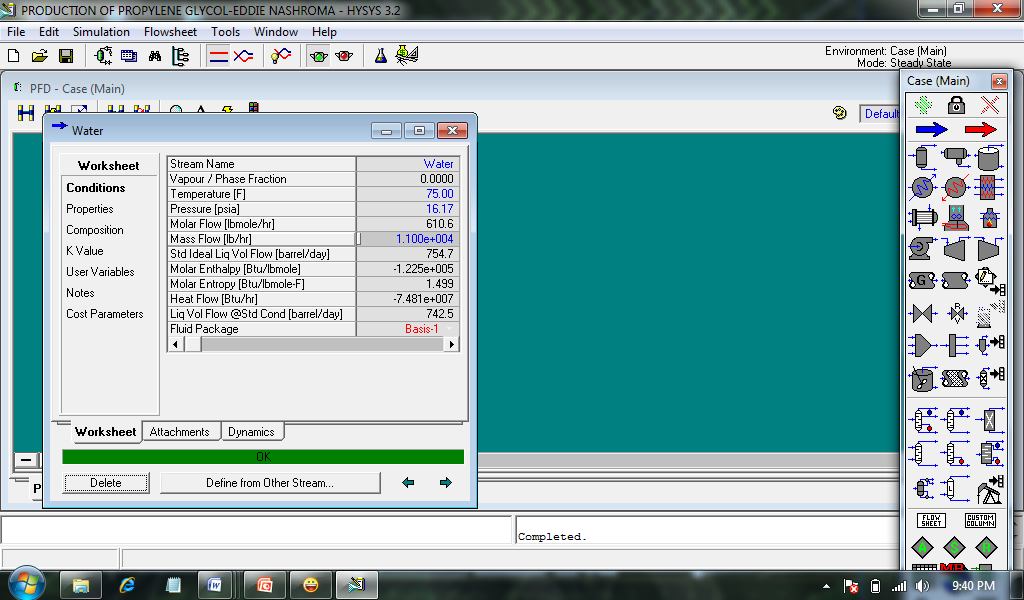Click the binoculars Object Navigator icon
Image resolution: width=1024 pixels, height=600 pixels.
[x=155, y=56]
